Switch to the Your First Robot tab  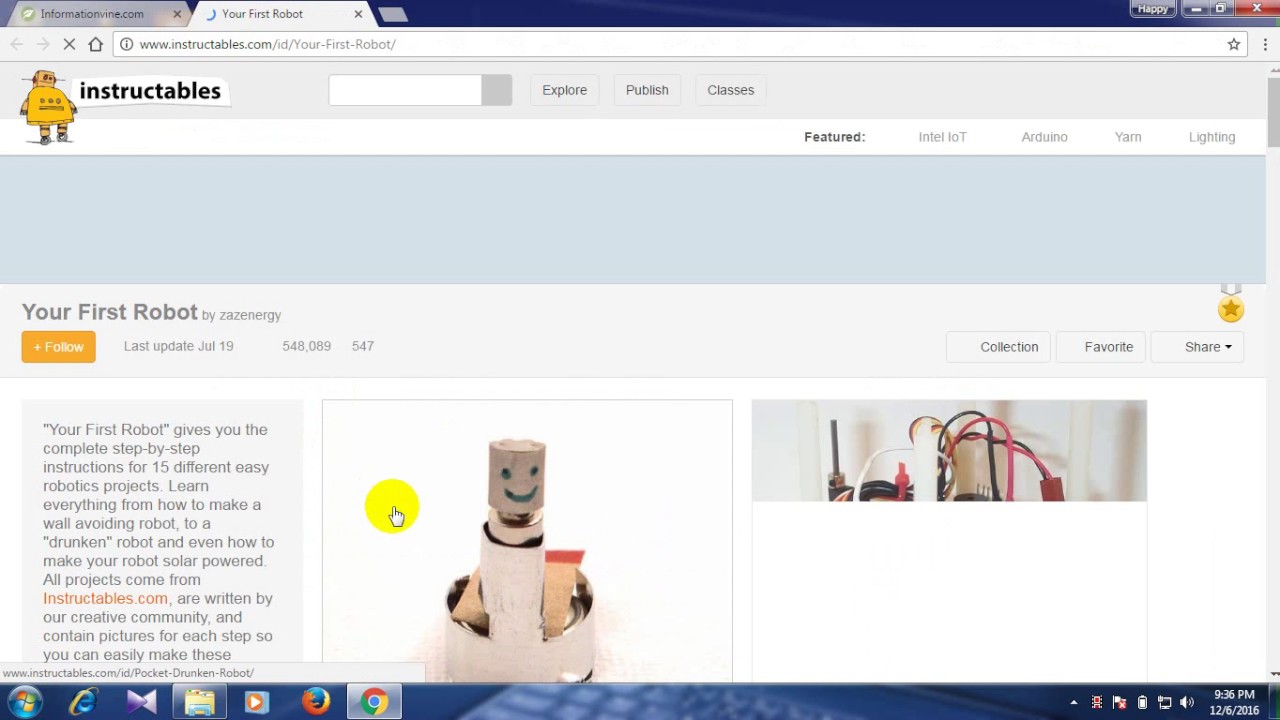[x=279, y=14]
